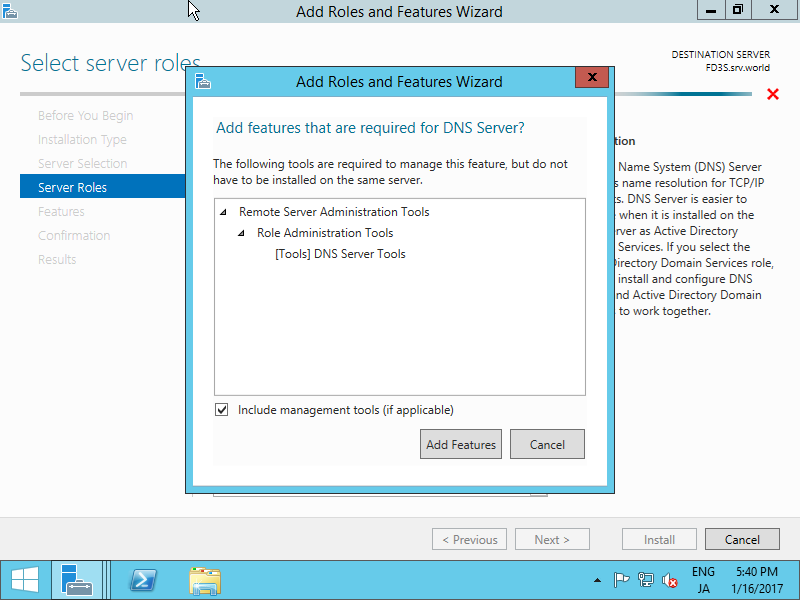
Task: Close the Add features dialog with X
Action: (x=593, y=77)
